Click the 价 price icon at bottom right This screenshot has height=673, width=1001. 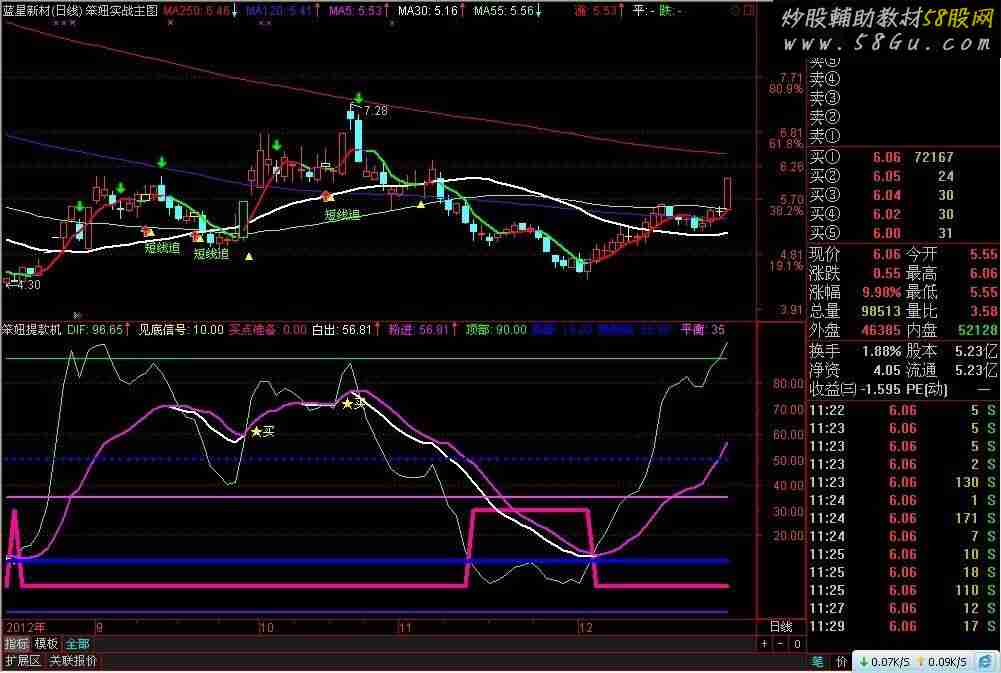[841, 662]
